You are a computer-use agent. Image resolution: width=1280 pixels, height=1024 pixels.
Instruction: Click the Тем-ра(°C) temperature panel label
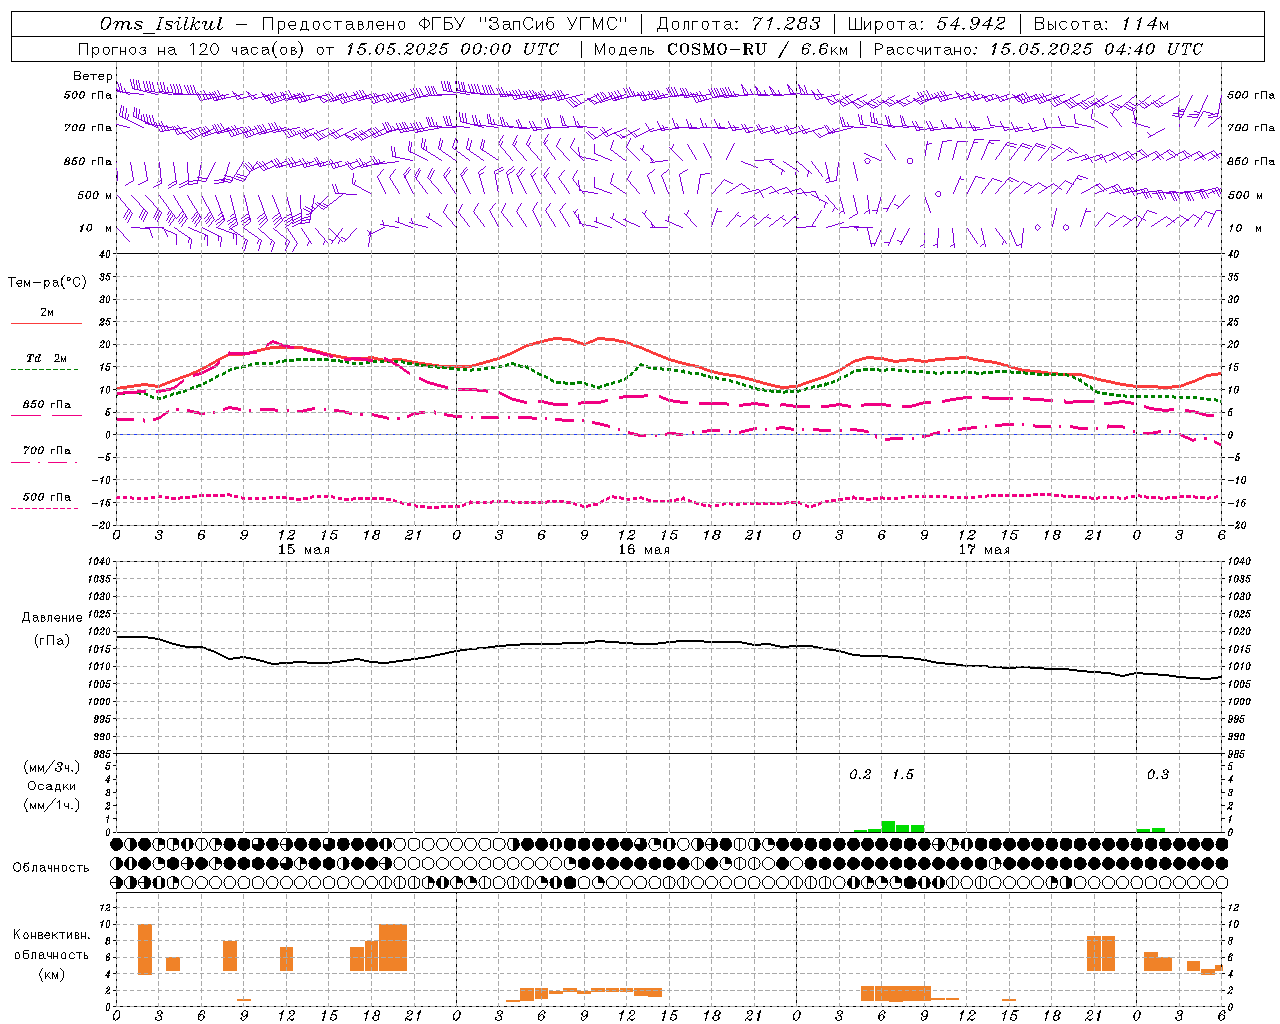47,283
